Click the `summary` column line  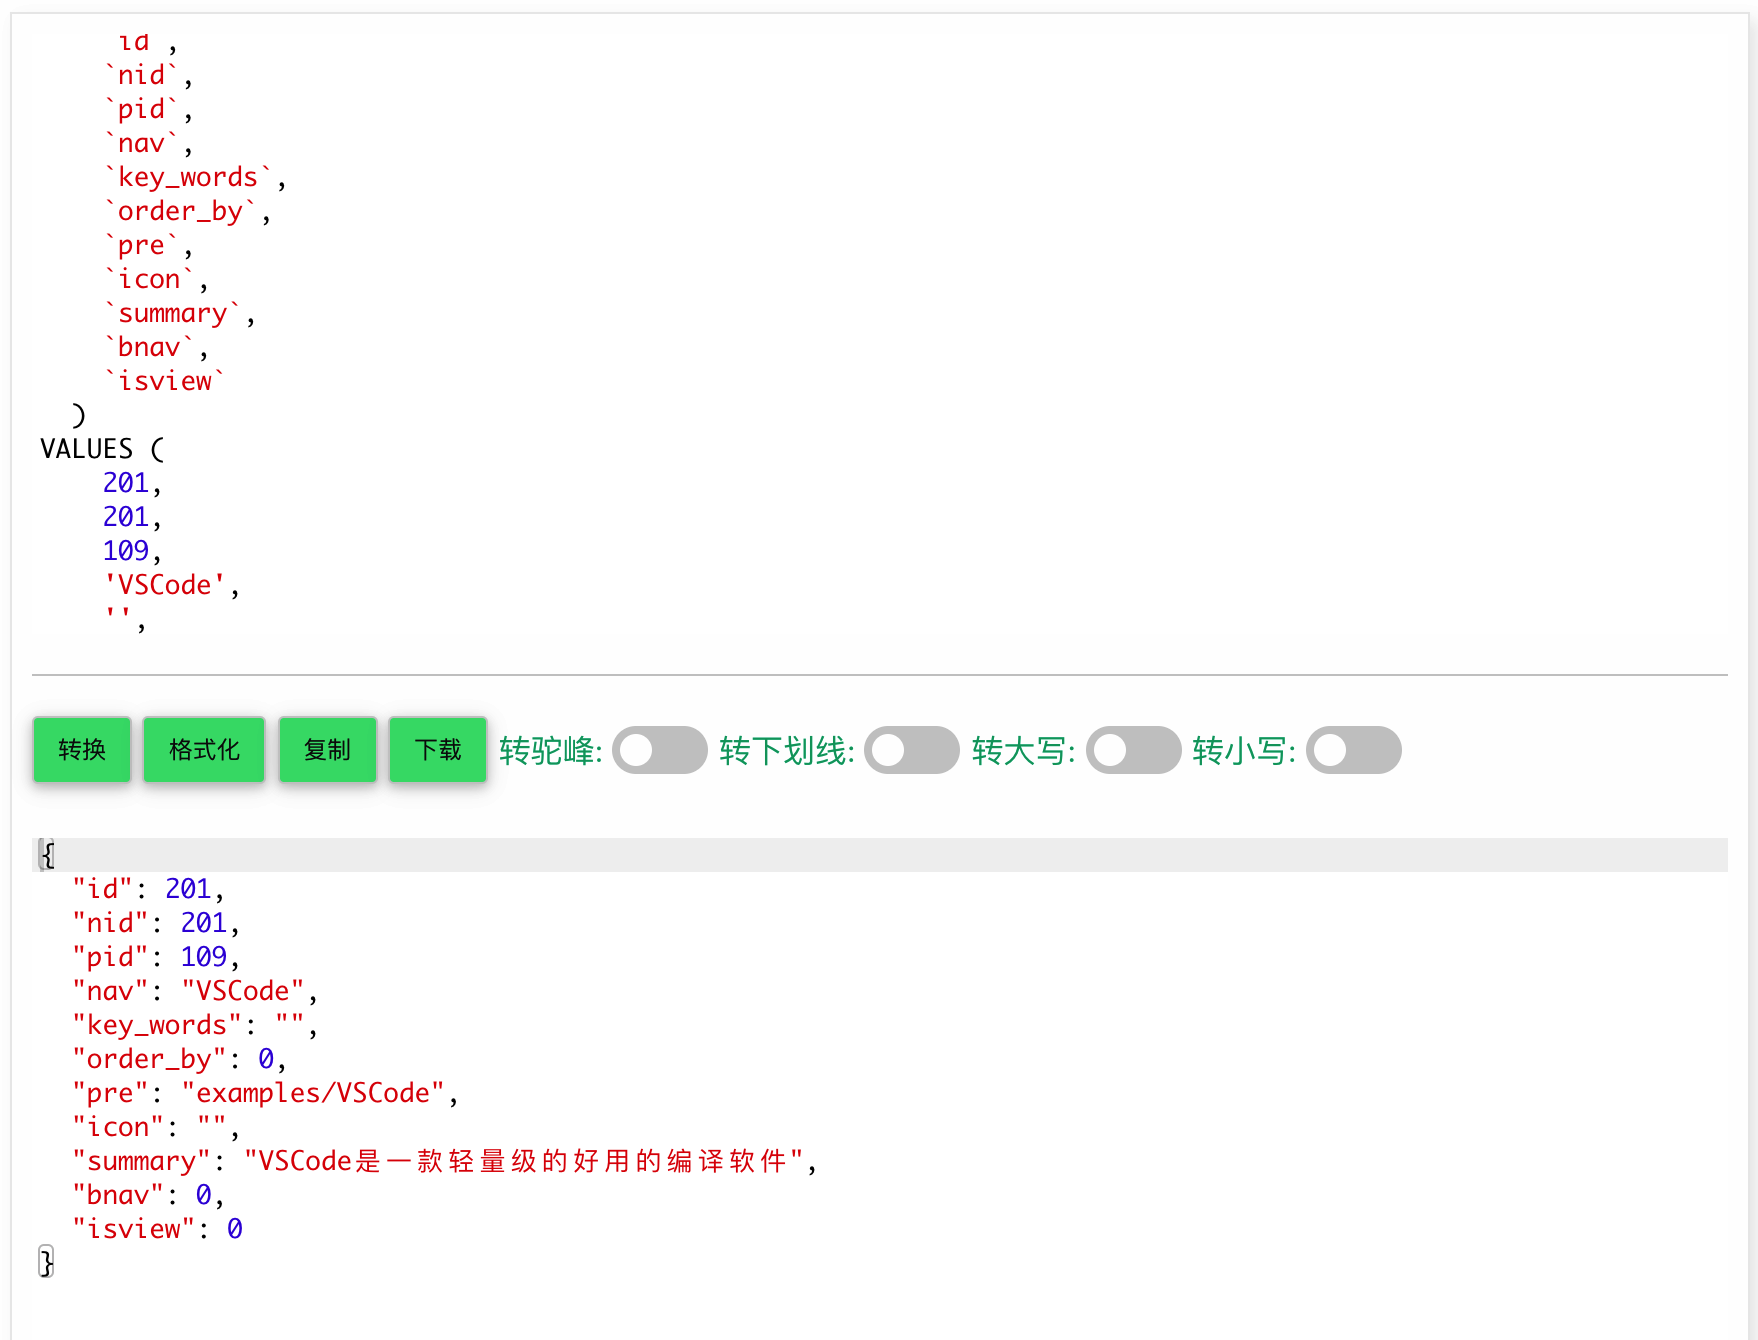pos(180,313)
